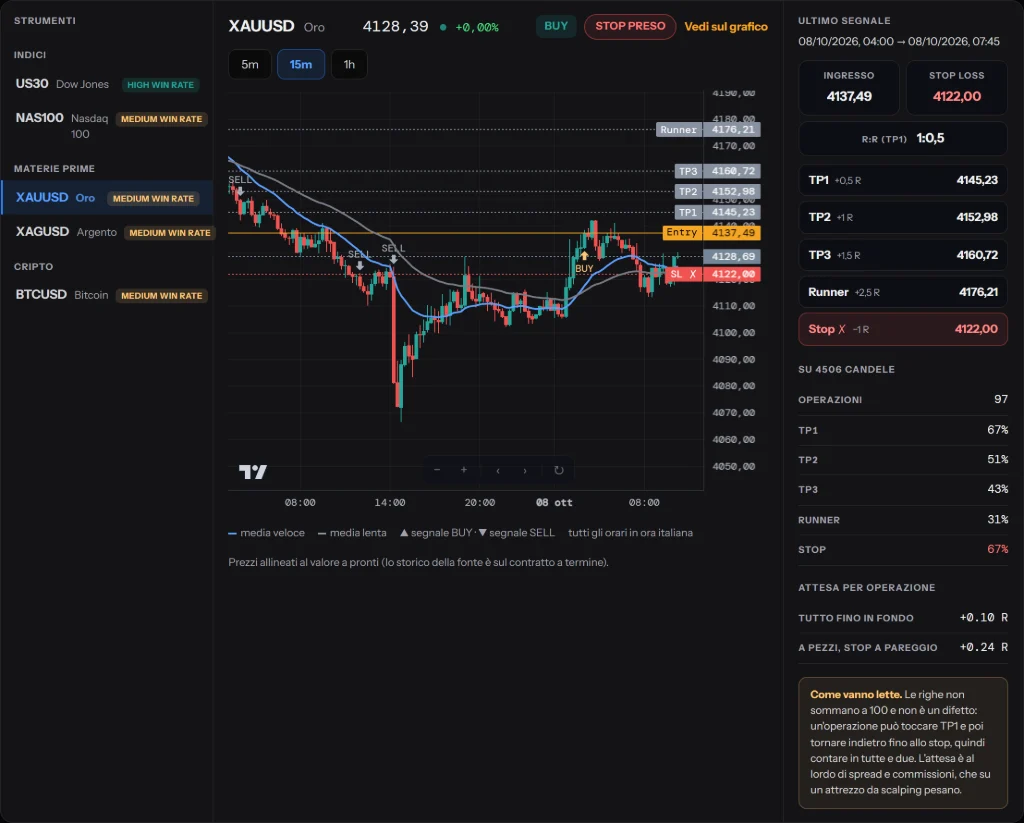Image resolution: width=1024 pixels, height=823 pixels.
Task: Open XAGUSD Argento instrument
Action: pos(107,232)
